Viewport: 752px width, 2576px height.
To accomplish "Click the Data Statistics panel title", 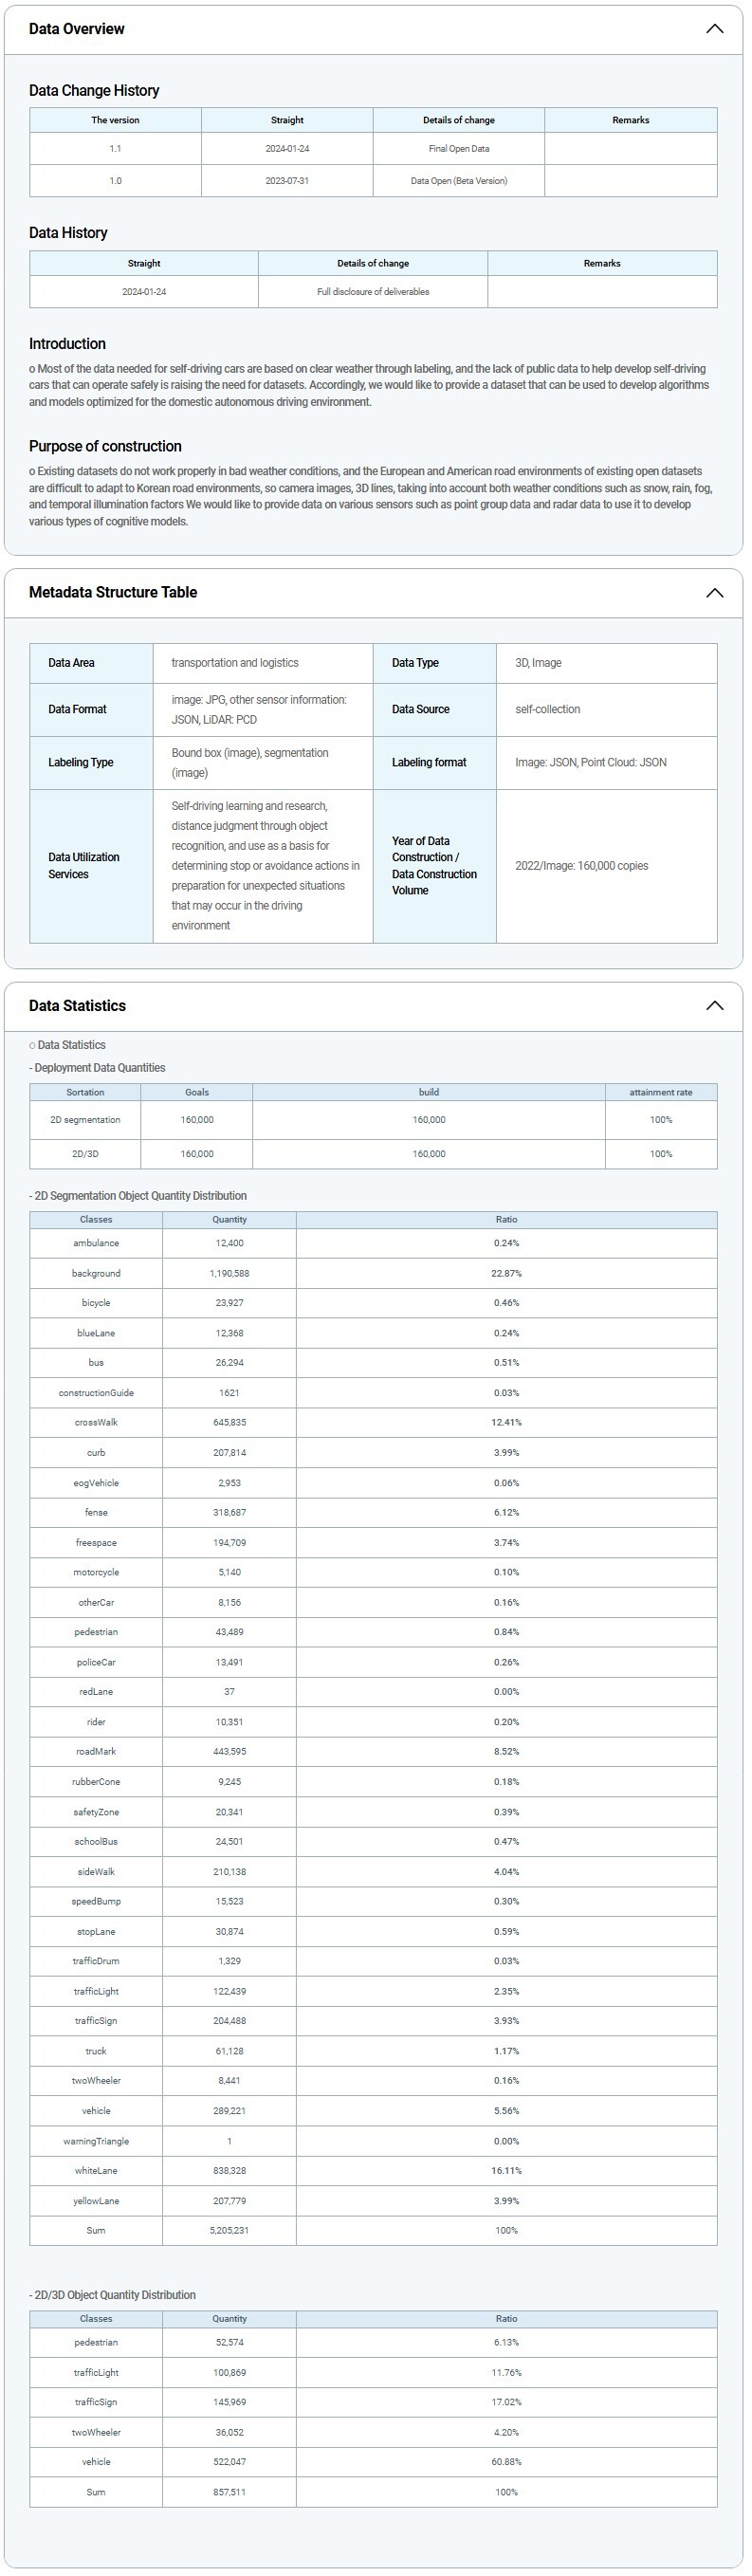I will coord(77,1006).
